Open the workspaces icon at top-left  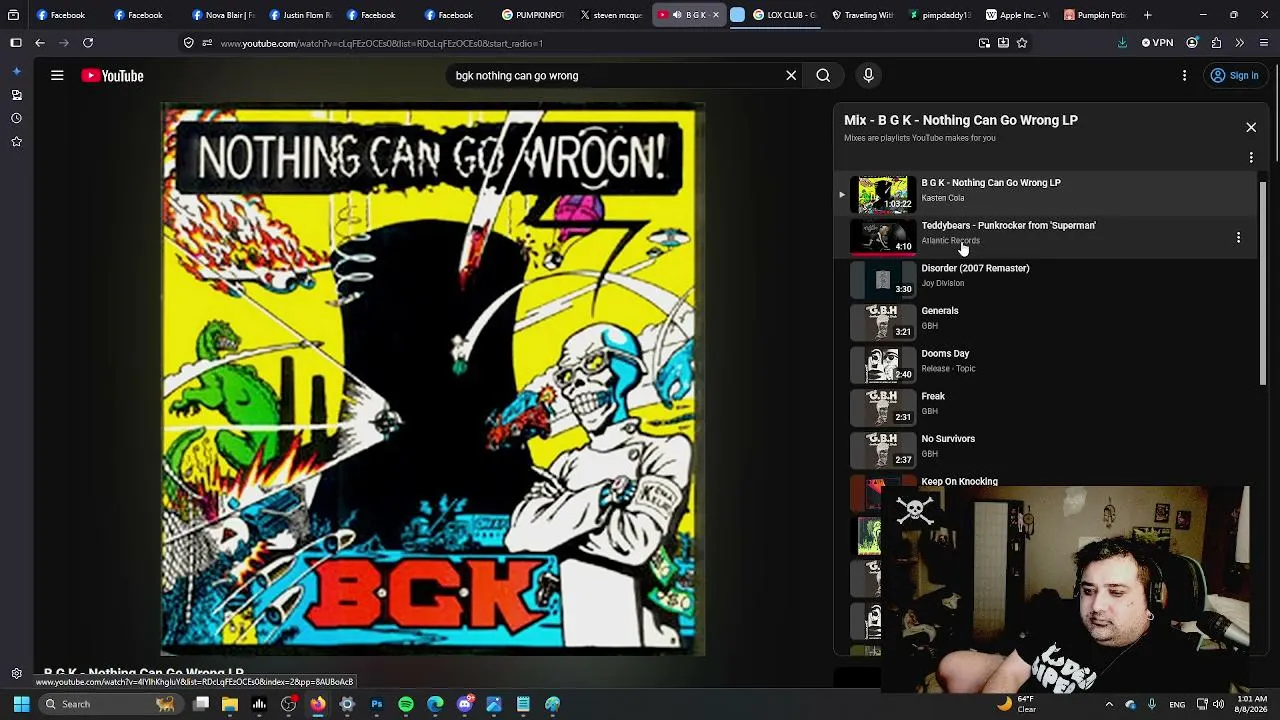point(13,15)
